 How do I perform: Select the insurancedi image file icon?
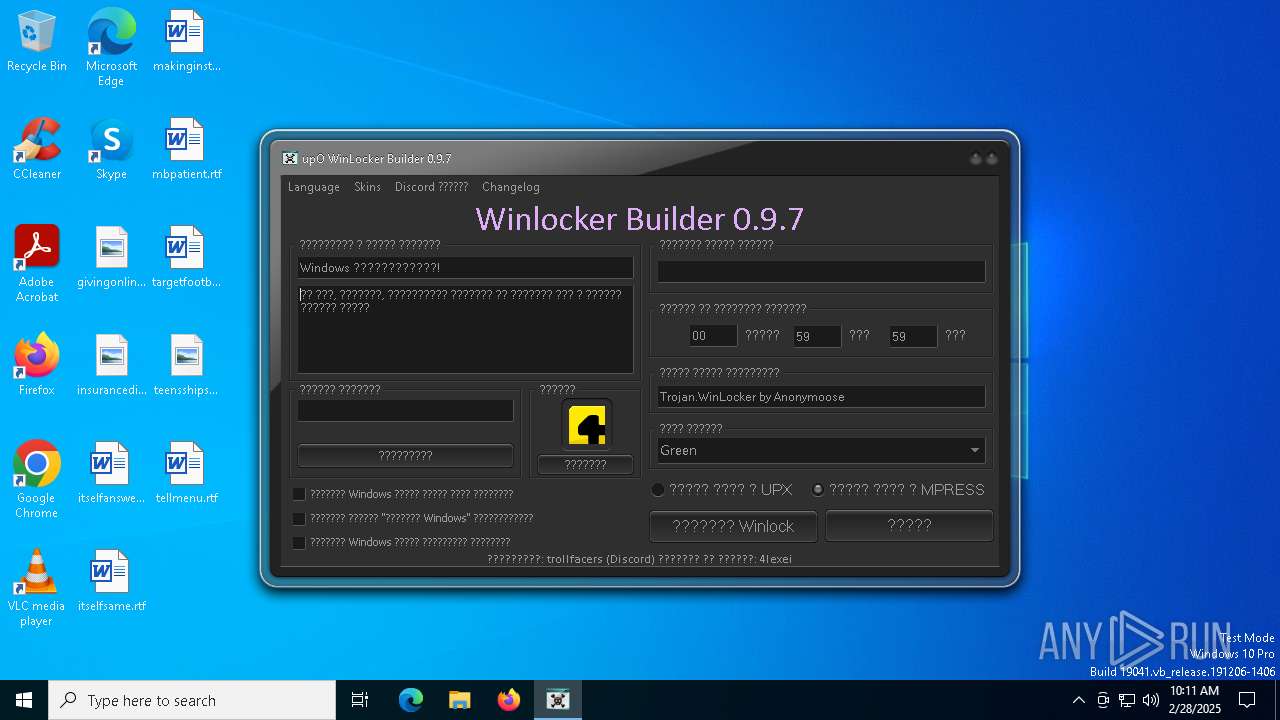click(111, 366)
